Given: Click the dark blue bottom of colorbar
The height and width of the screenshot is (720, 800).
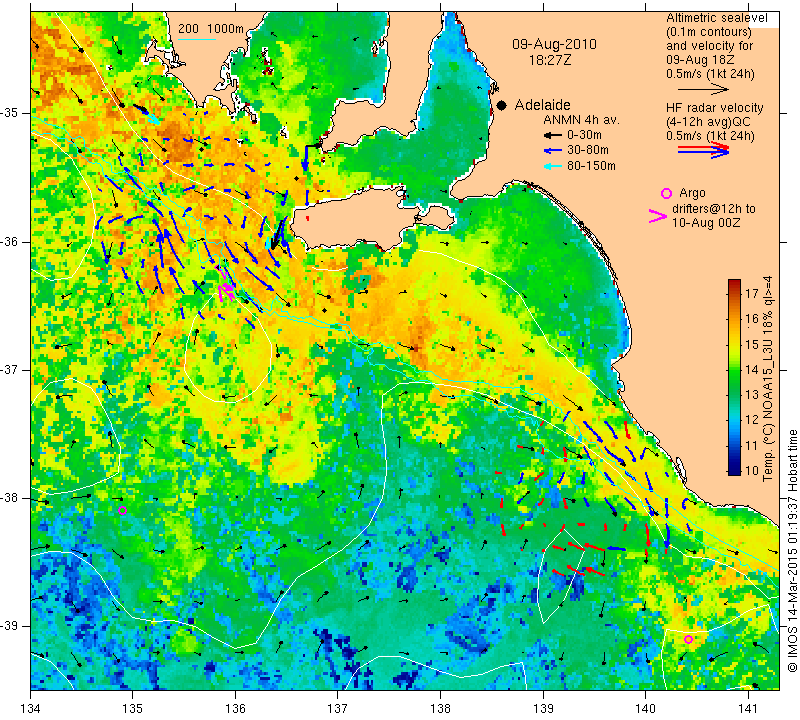Looking at the screenshot, I should pos(734,472).
